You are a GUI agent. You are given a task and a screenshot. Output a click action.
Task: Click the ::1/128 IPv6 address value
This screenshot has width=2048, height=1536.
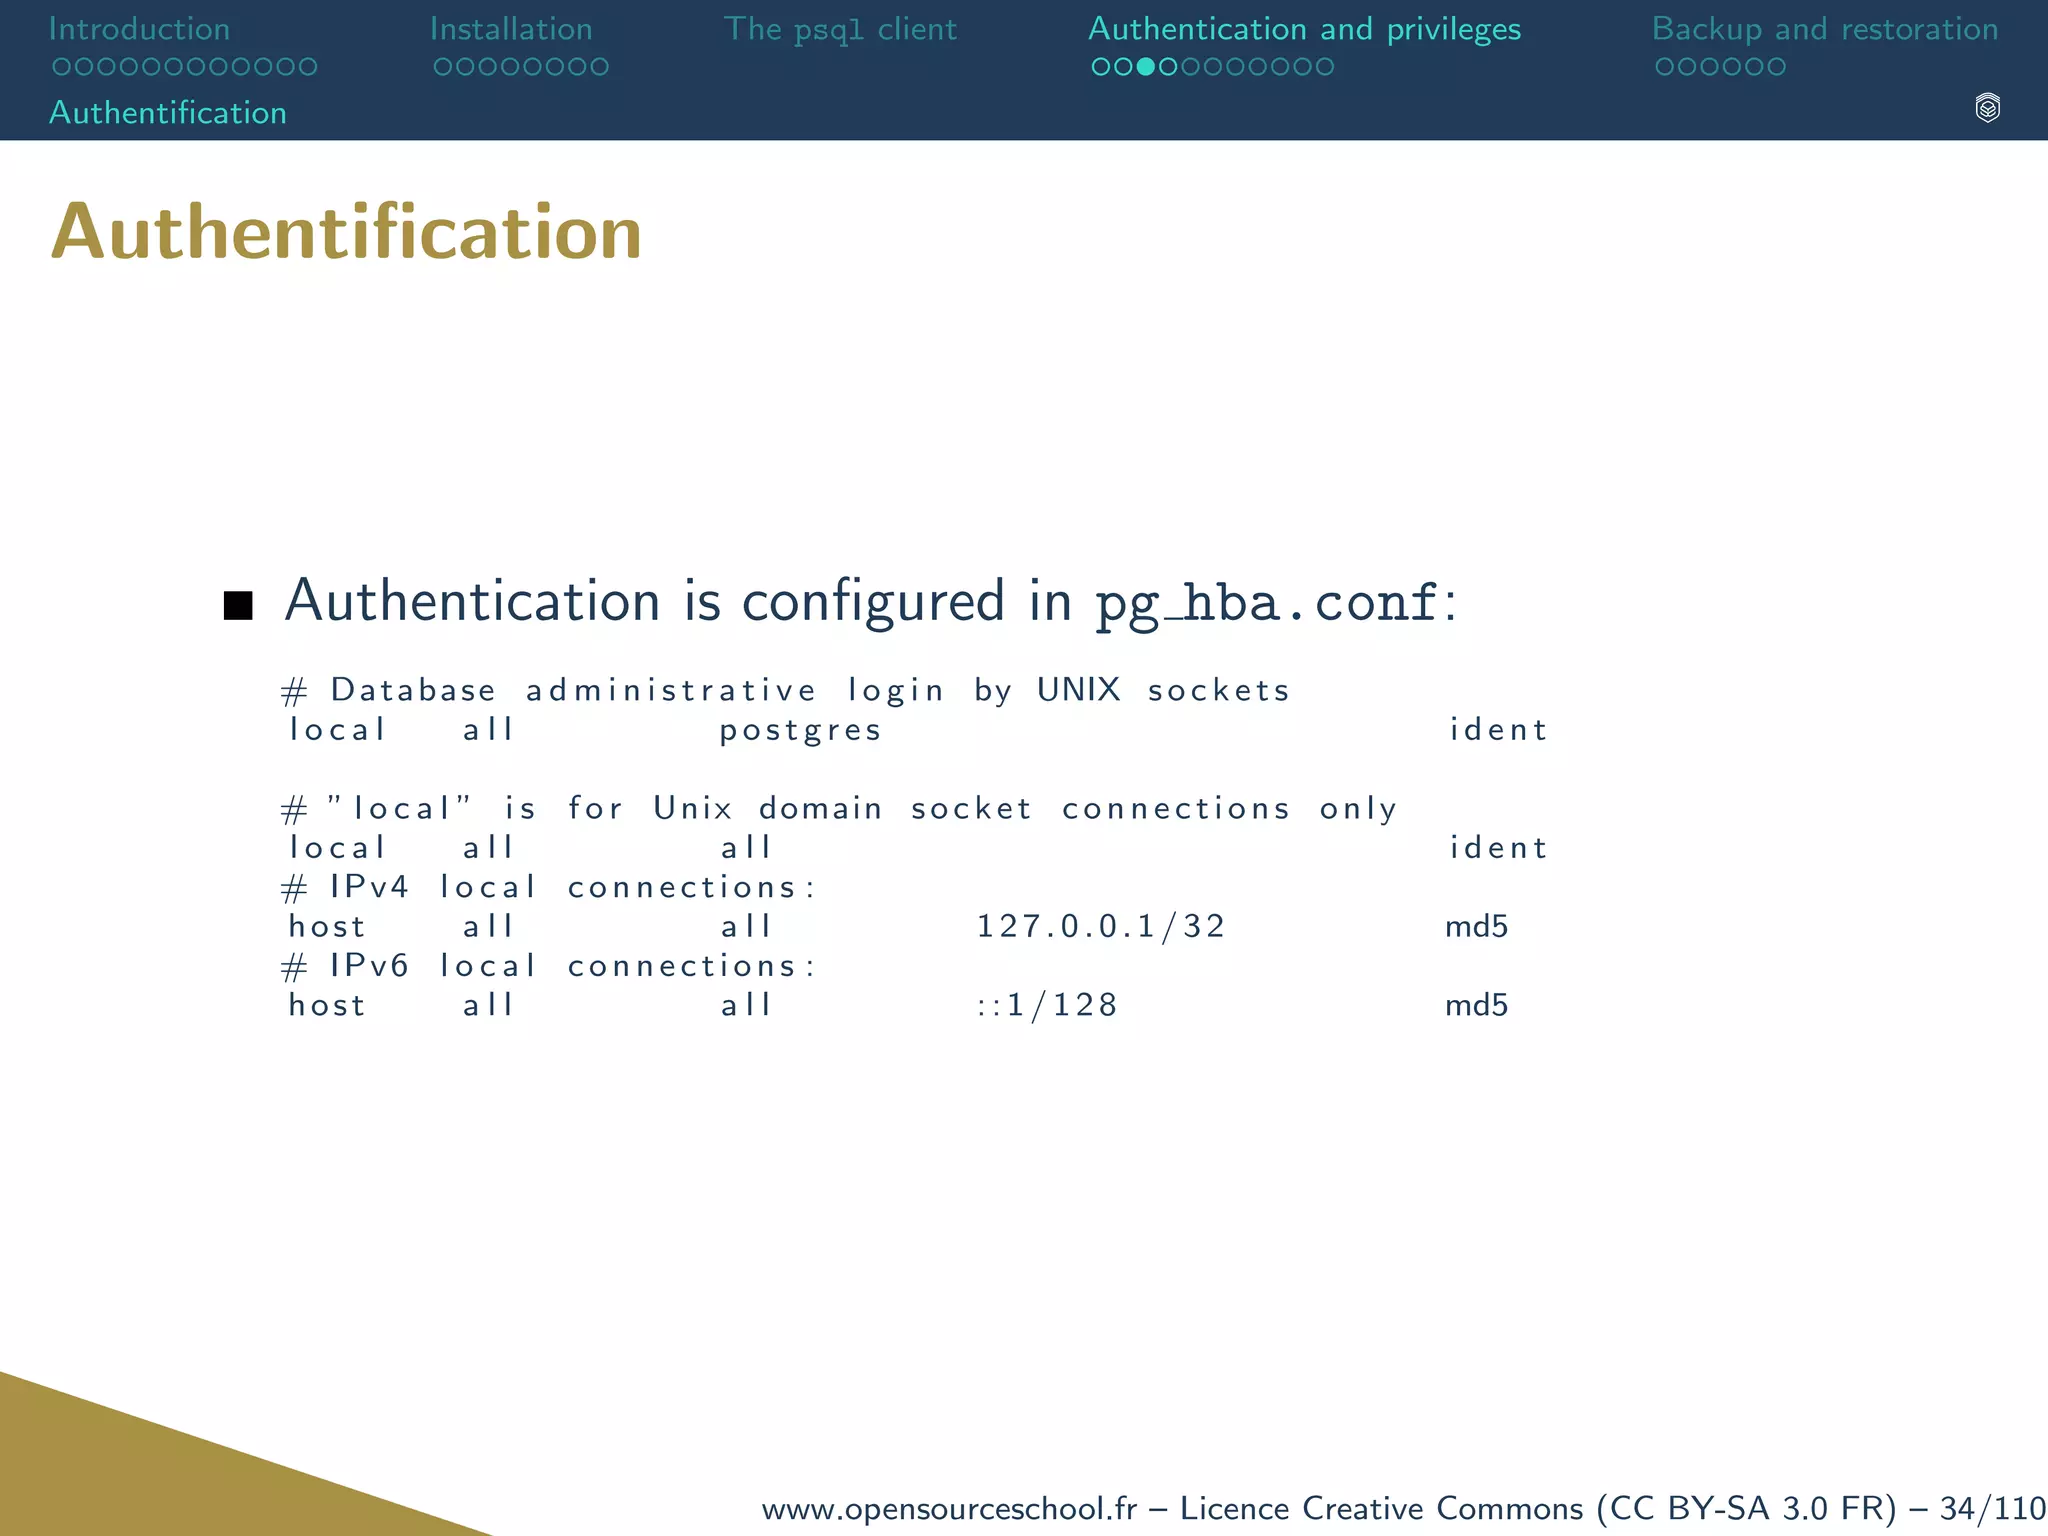[1047, 1005]
